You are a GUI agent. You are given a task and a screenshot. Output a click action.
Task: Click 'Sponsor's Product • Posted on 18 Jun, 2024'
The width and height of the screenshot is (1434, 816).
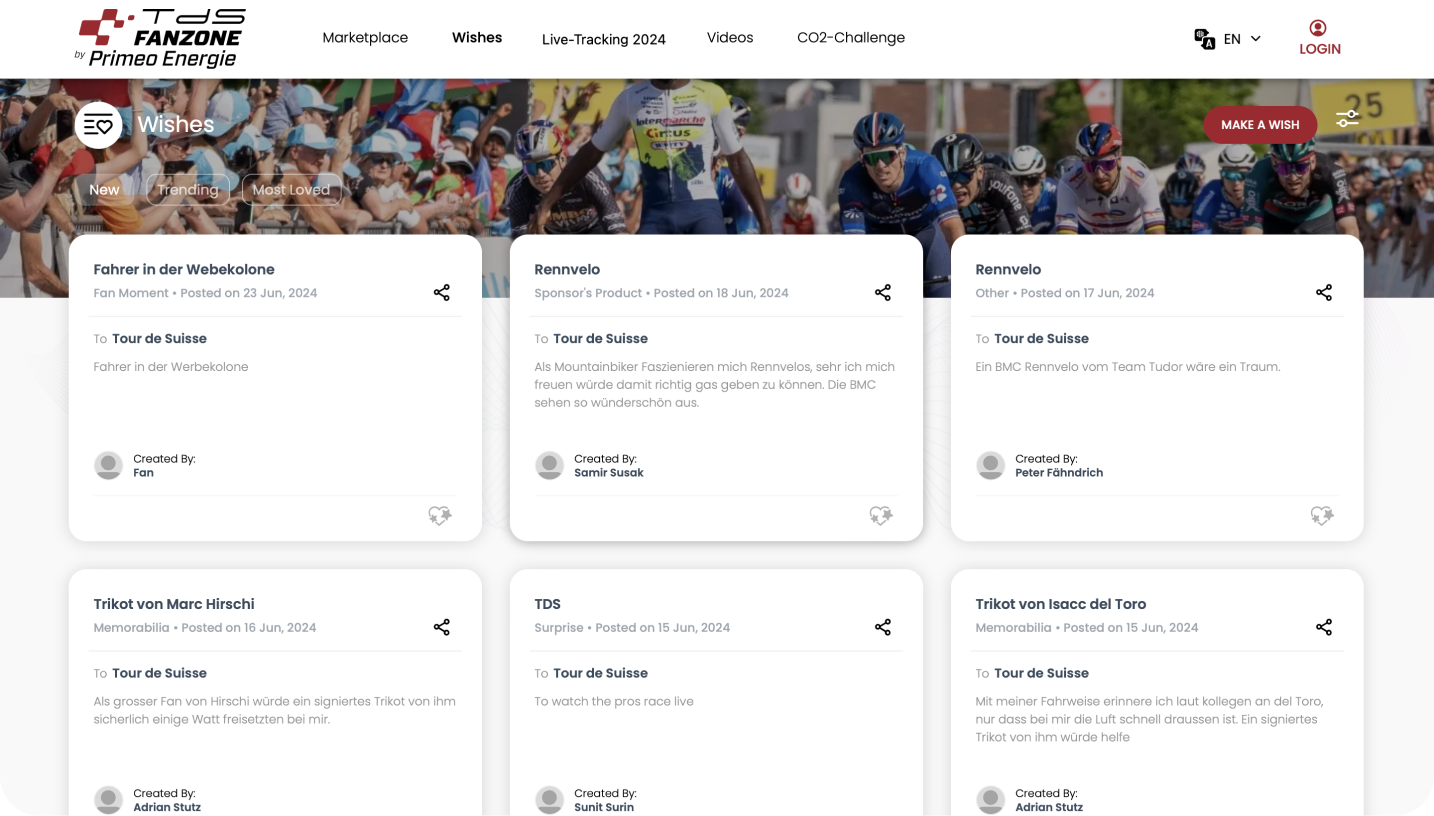(x=661, y=293)
